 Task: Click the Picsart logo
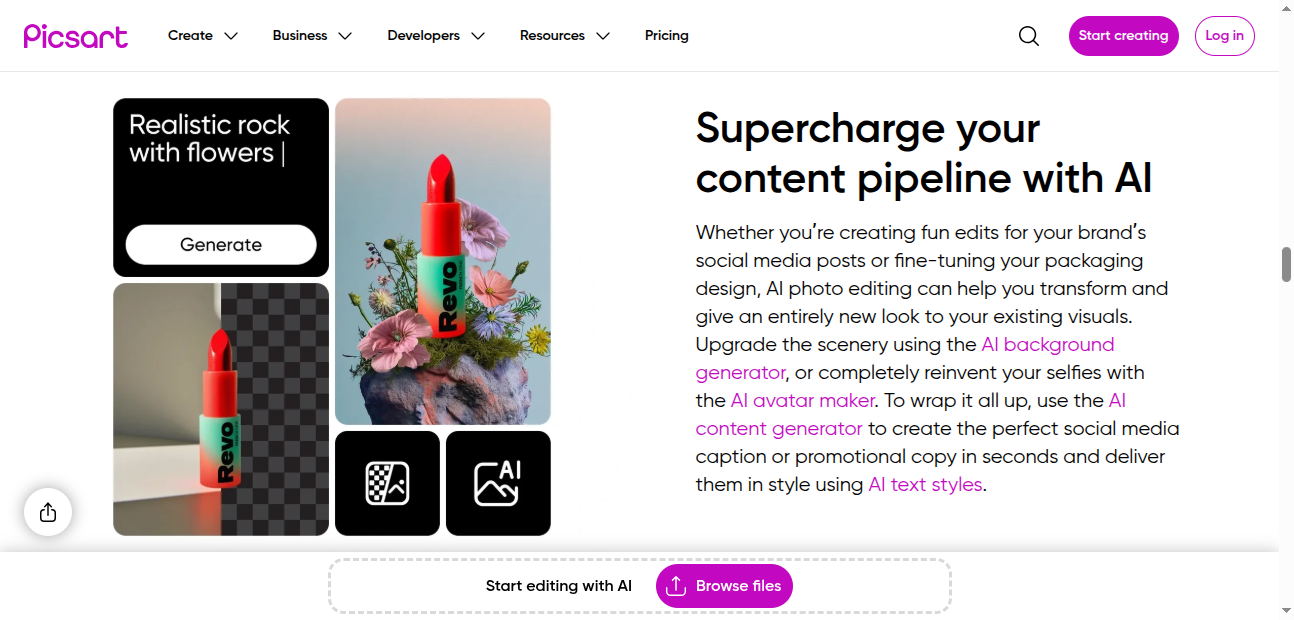click(x=76, y=36)
